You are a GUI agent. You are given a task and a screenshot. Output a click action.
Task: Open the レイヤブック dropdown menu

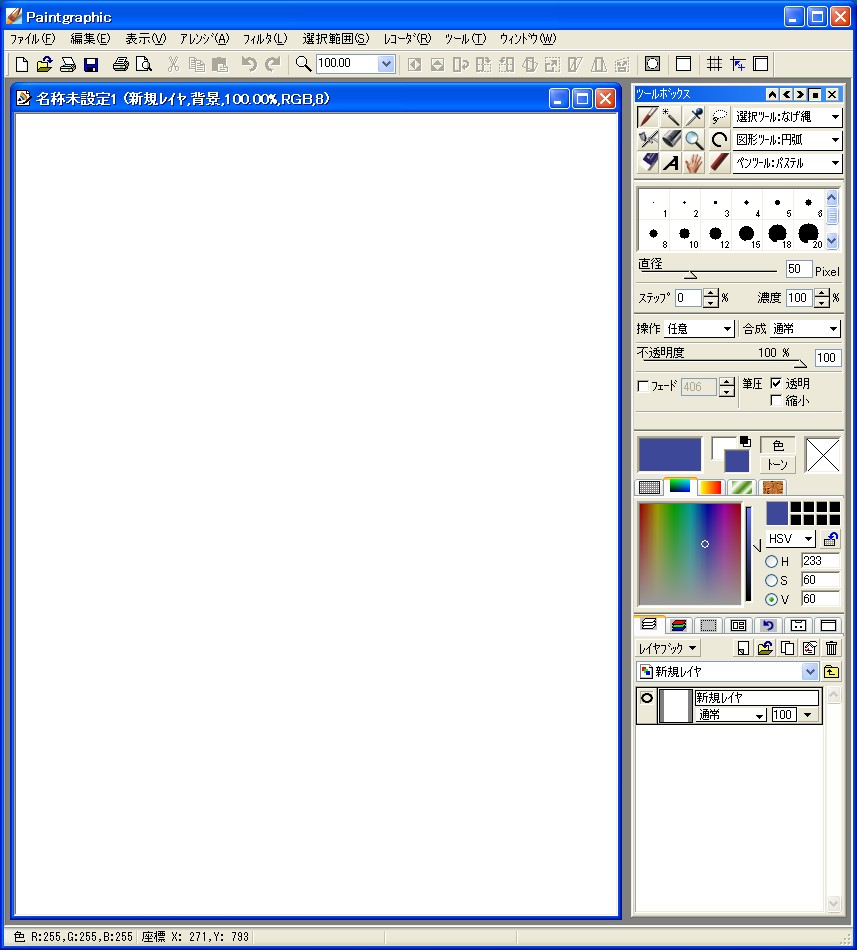pos(668,648)
